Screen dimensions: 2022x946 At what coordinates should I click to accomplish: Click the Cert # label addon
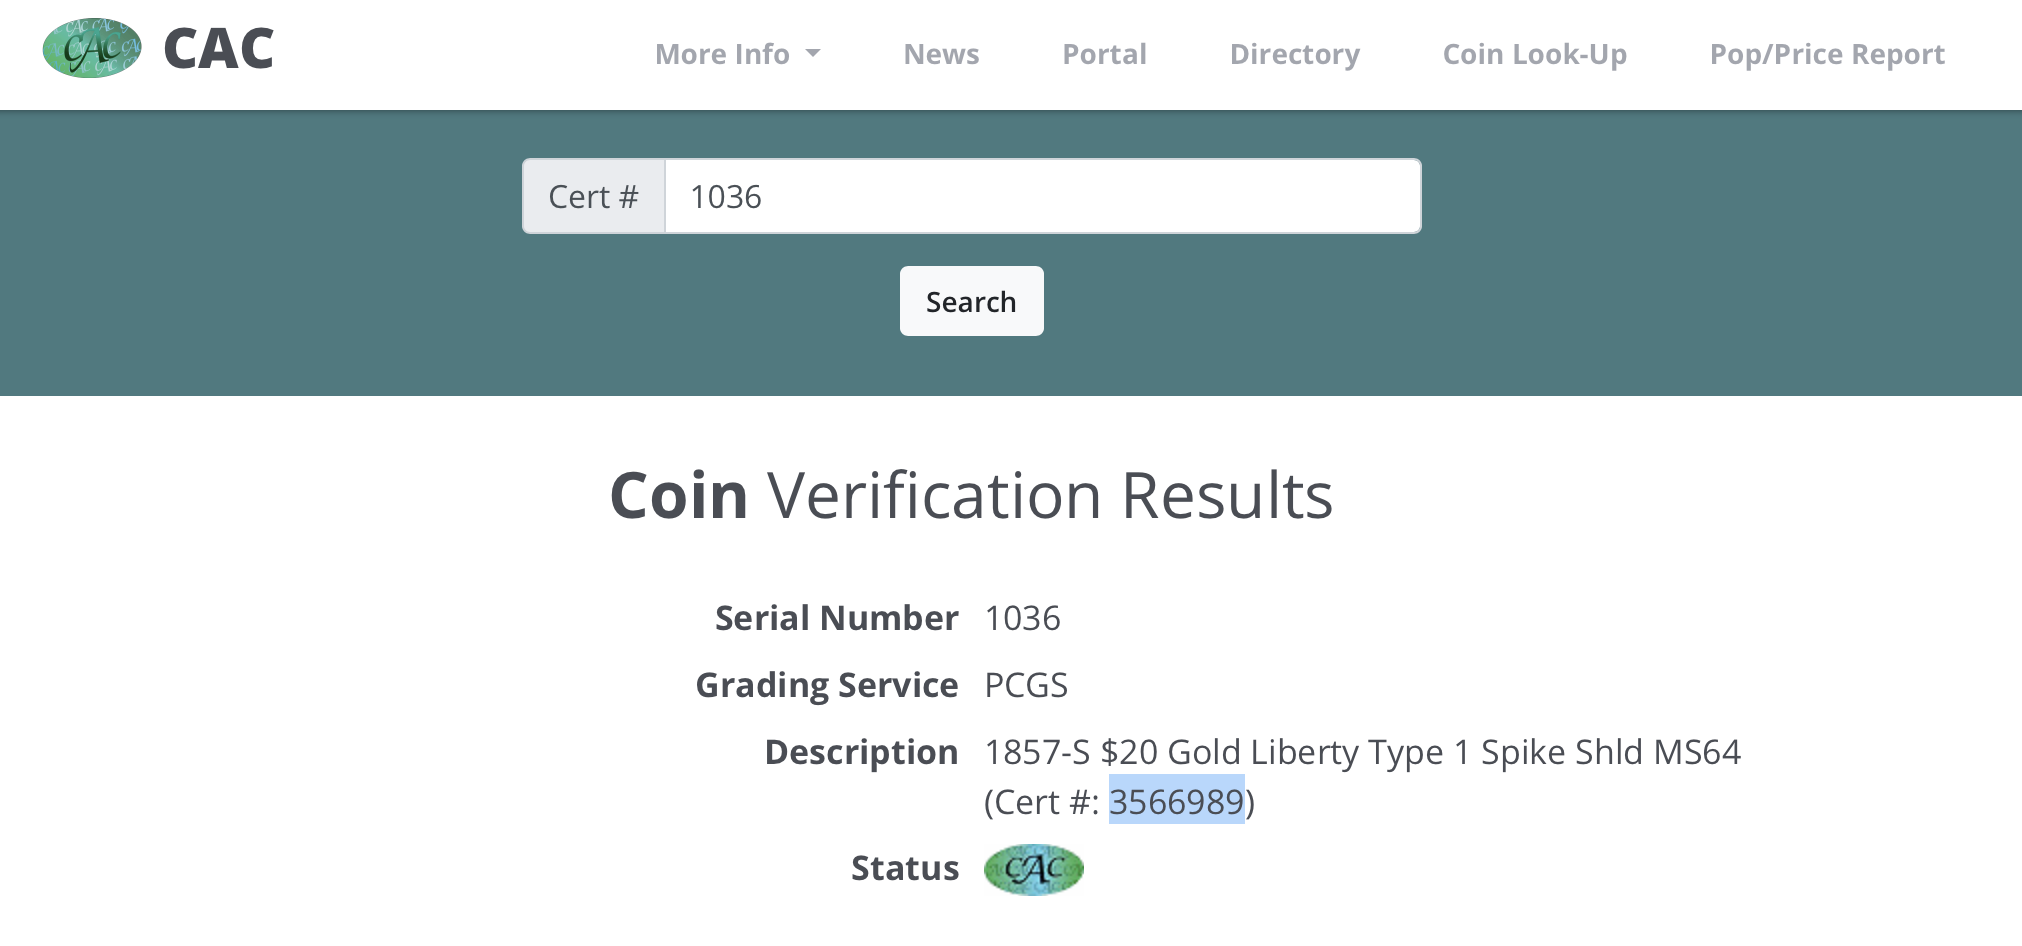pyautogui.click(x=594, y=196)
